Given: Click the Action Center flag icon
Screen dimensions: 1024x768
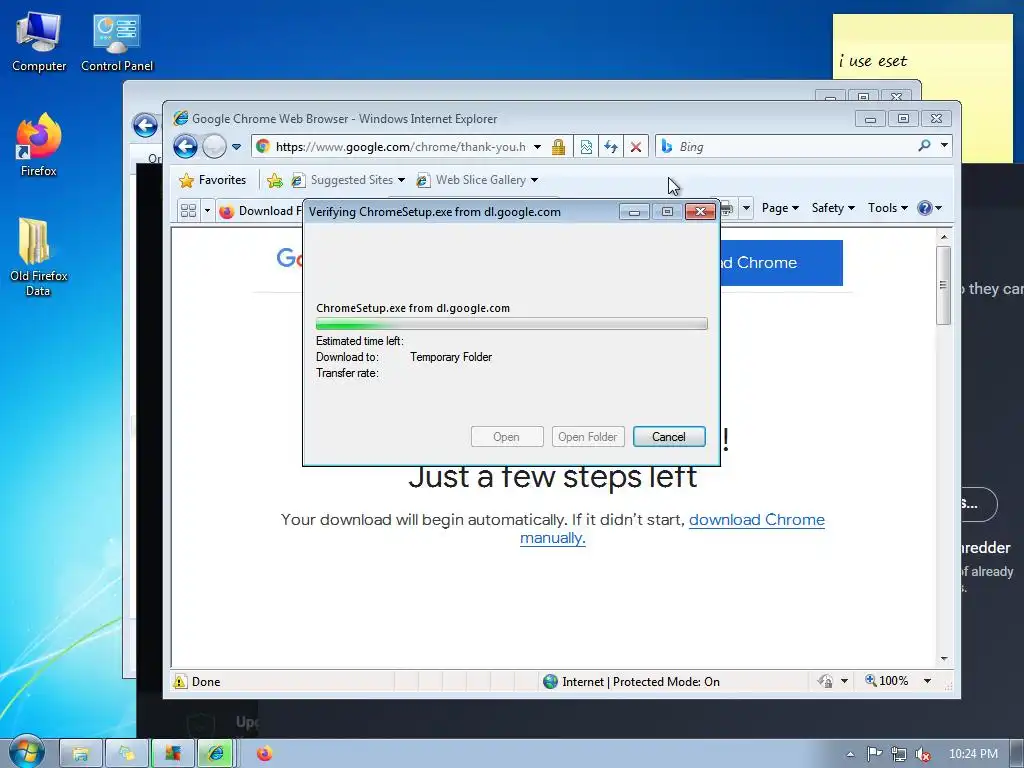Looking at the screenshot, I should (874, 754).
